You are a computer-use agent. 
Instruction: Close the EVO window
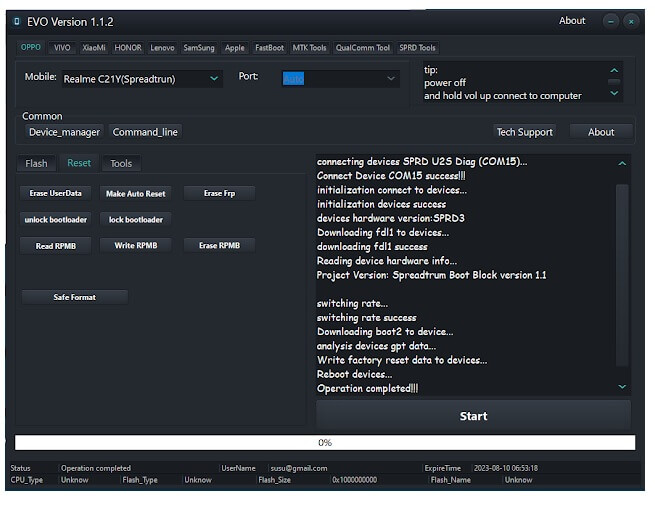point(631,21)
